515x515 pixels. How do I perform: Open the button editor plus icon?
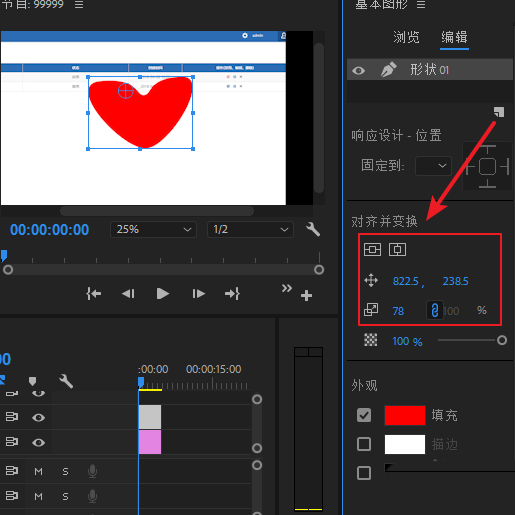(x=306, y=295)
